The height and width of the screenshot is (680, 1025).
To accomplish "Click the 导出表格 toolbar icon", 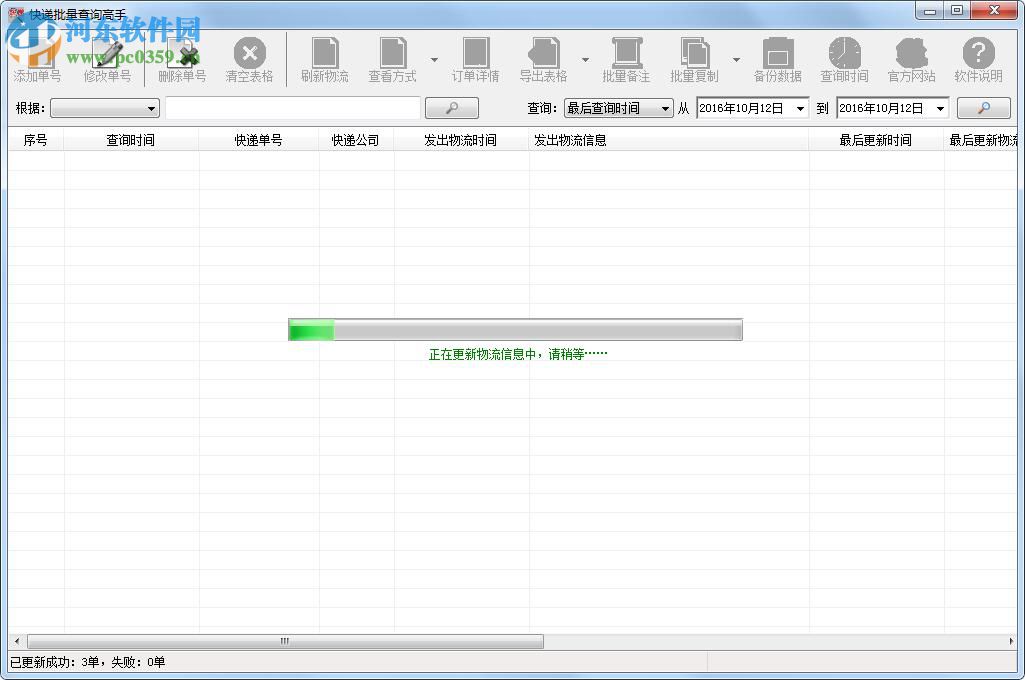I will (x=543, y=59).
